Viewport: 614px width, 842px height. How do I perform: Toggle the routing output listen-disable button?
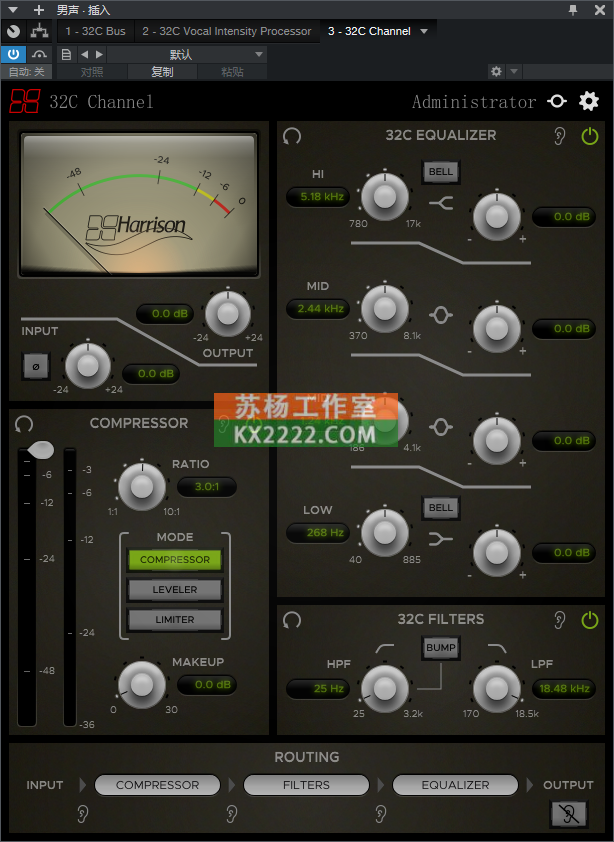(569, 814)
